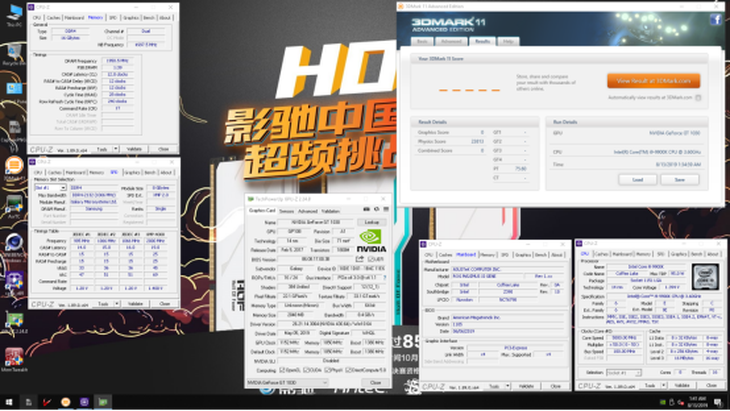Click the Load button in 3DMark 11
This screenshot has width=730, height=411.
click(637, 180)
